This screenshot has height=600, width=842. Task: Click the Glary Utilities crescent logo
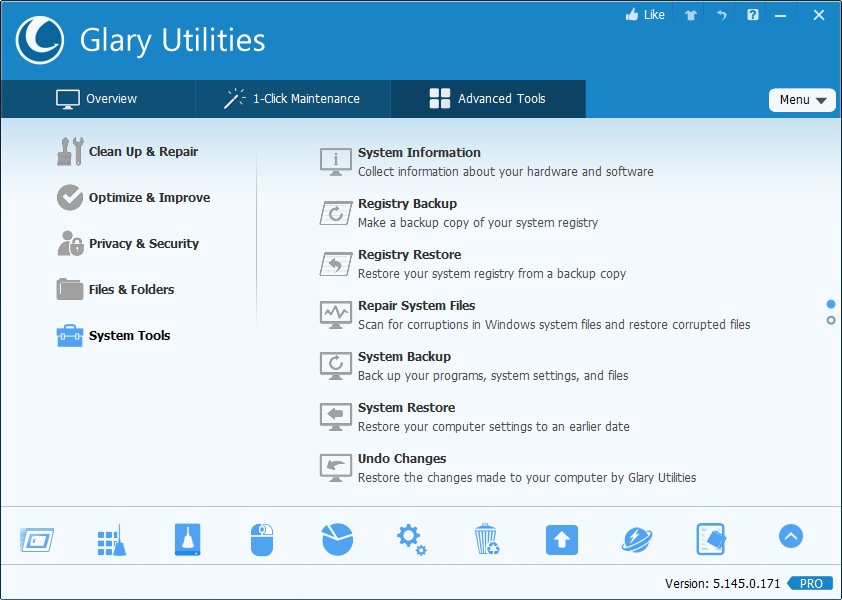pos(40,40)
